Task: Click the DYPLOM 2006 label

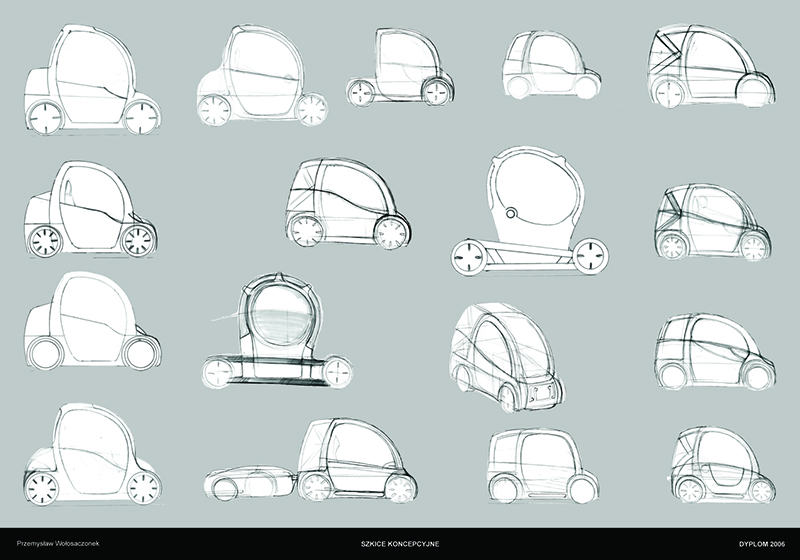Action: click(x=762, y=544)
